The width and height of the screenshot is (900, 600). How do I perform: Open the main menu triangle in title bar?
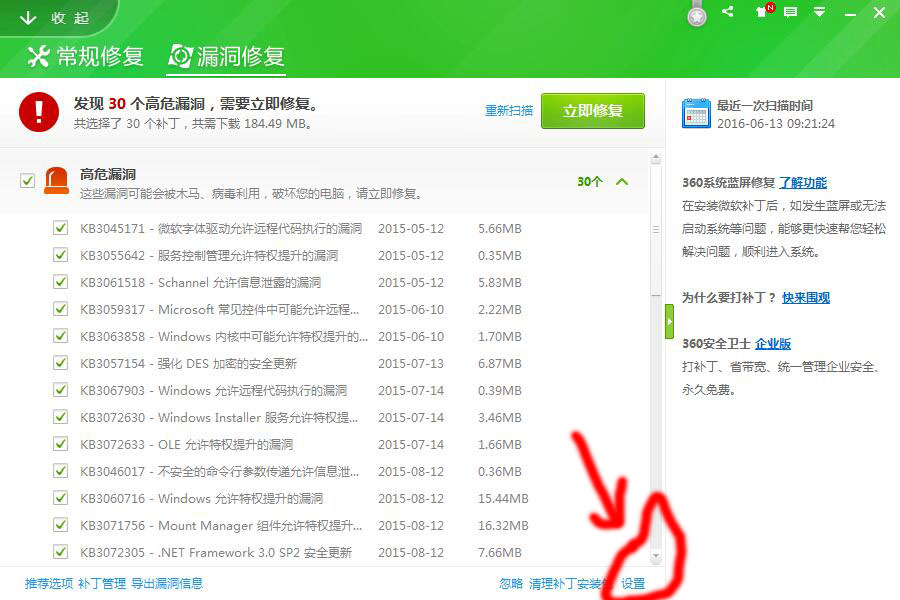pyautogui.click(x=822, y=14)
